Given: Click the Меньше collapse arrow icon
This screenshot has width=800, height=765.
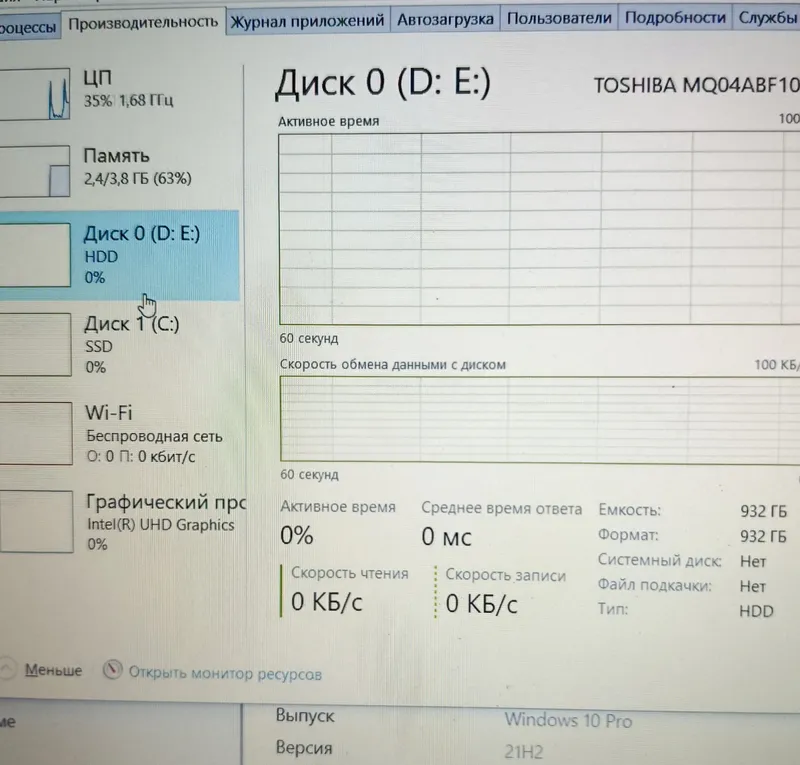Looking at the screenshot, I should pos(7,669).
